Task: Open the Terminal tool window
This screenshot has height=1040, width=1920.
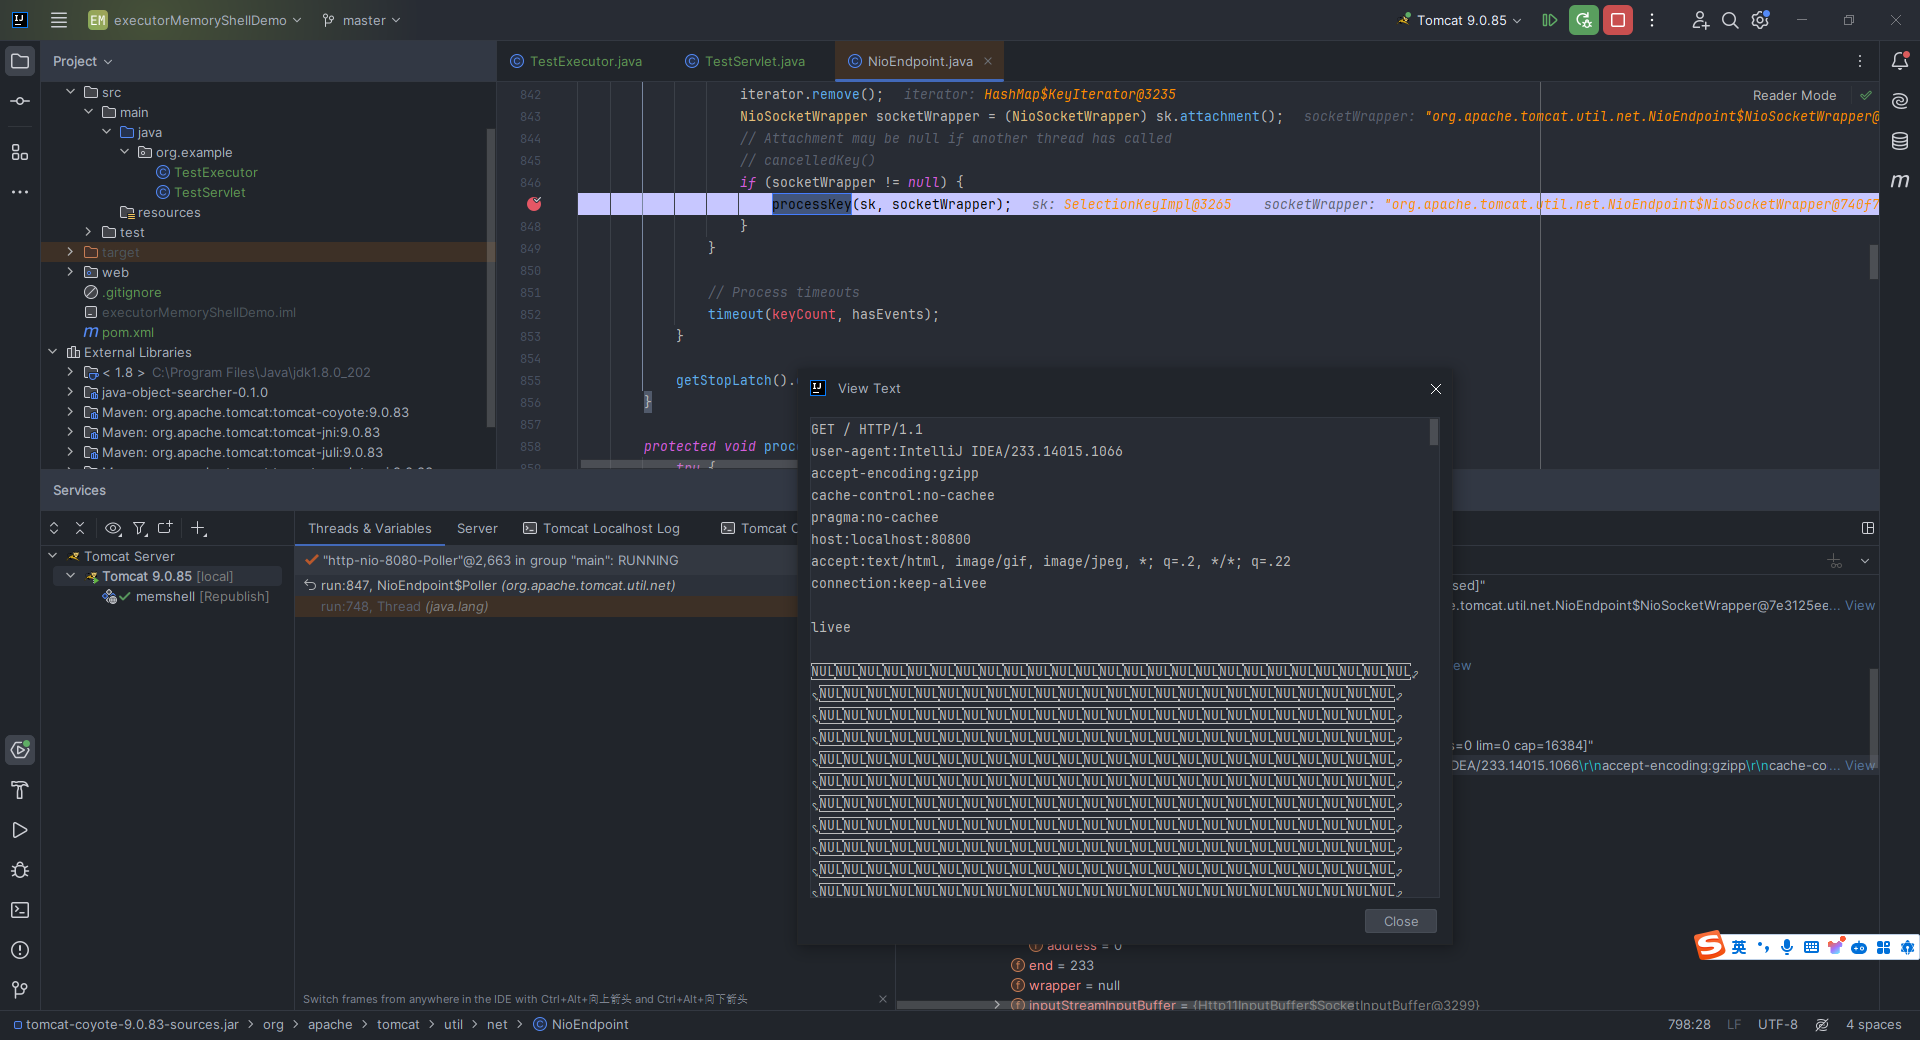Action: [20, 910]
